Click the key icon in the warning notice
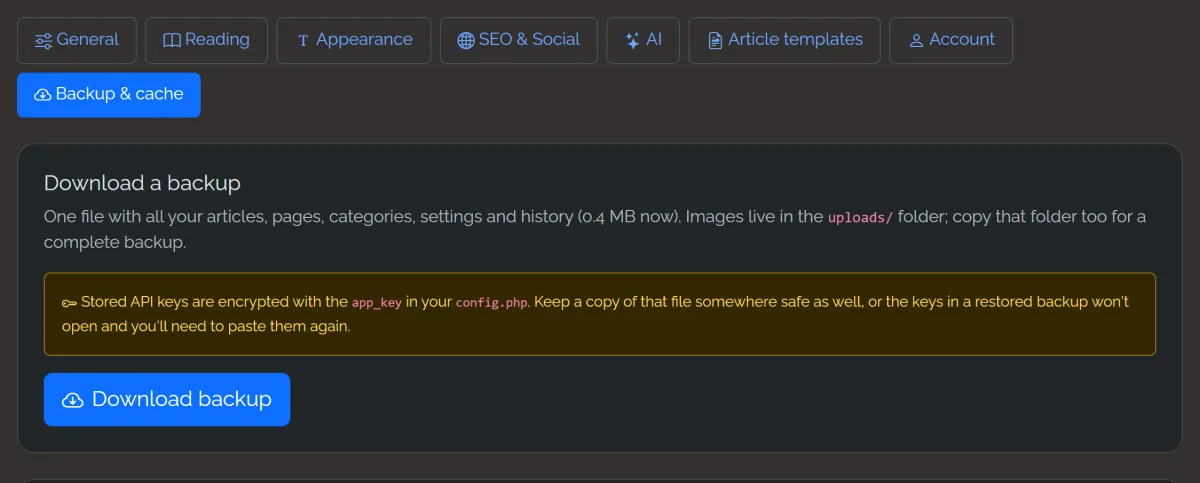1200x483 pixels. (x=69, y=302)
